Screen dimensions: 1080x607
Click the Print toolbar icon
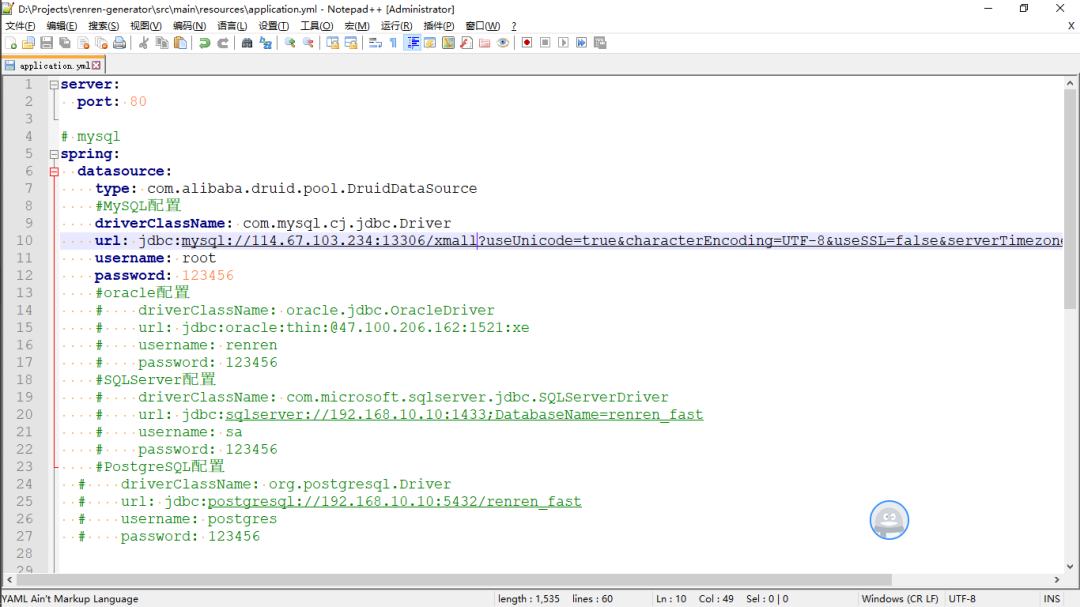click(x=119, y=43)
